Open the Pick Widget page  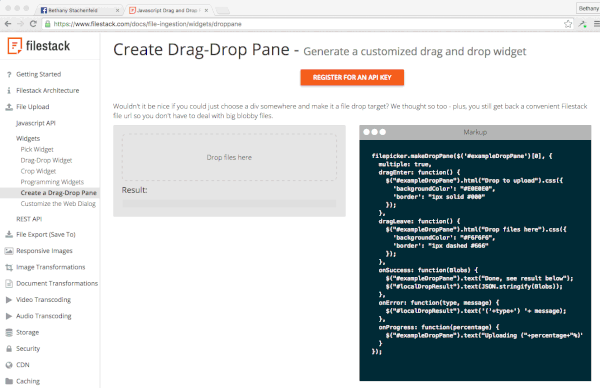tap(37, 149)
